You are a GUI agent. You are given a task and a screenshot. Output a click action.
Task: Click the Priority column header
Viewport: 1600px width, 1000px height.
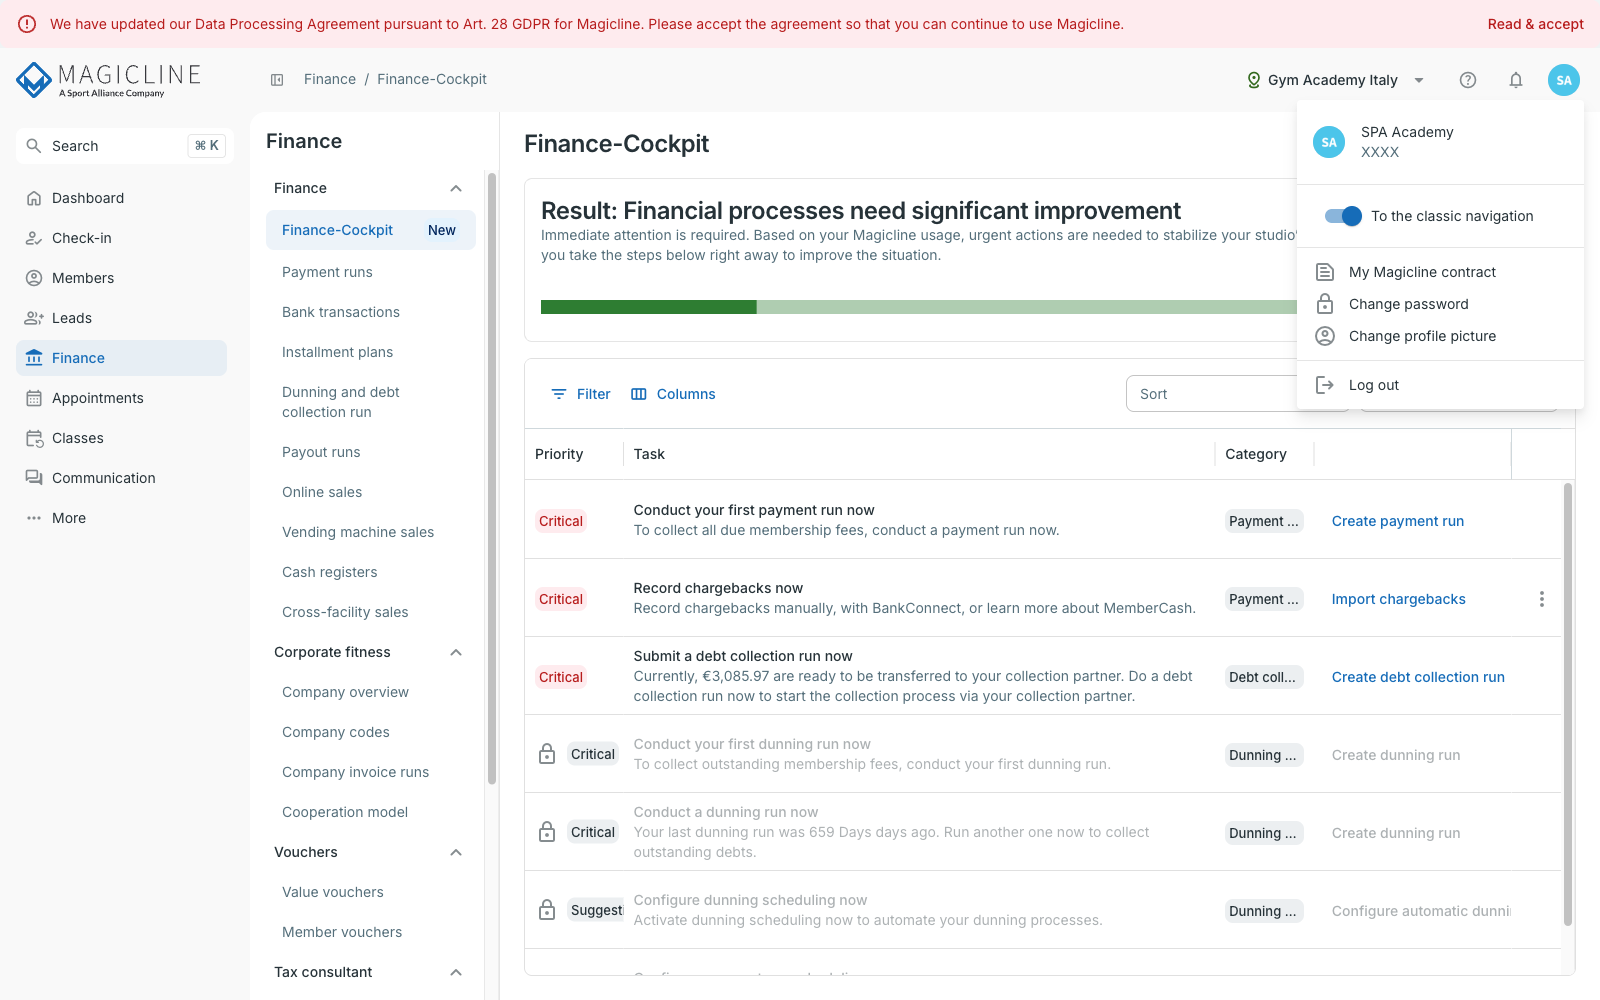[559, 454]
